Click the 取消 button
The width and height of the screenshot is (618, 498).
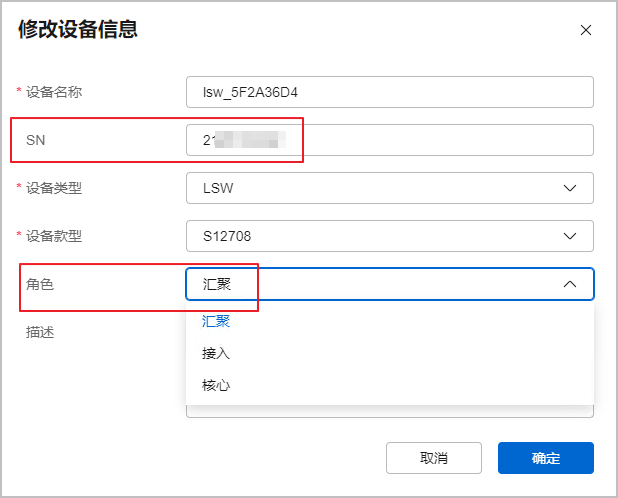pos(434,458)
